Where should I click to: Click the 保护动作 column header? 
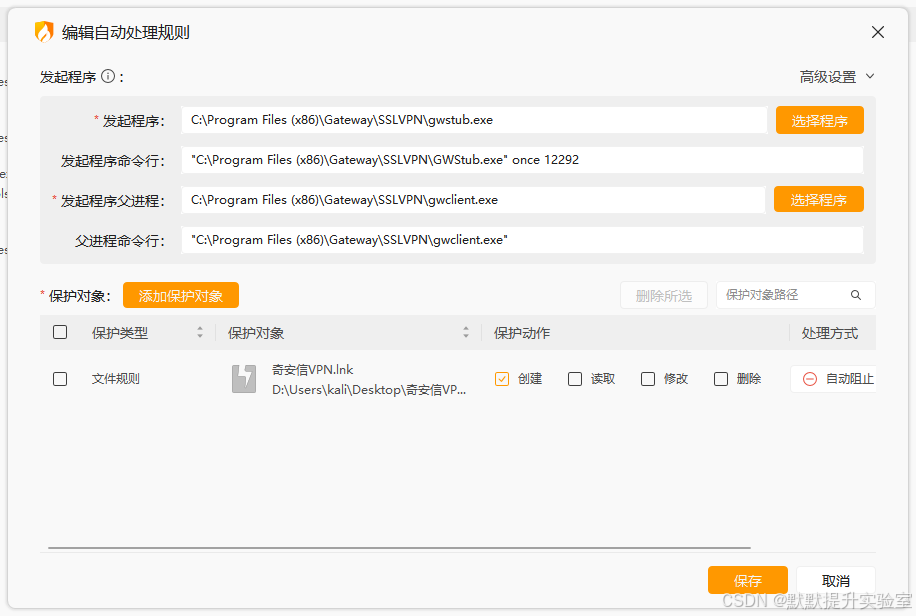[x=522, y=333]
